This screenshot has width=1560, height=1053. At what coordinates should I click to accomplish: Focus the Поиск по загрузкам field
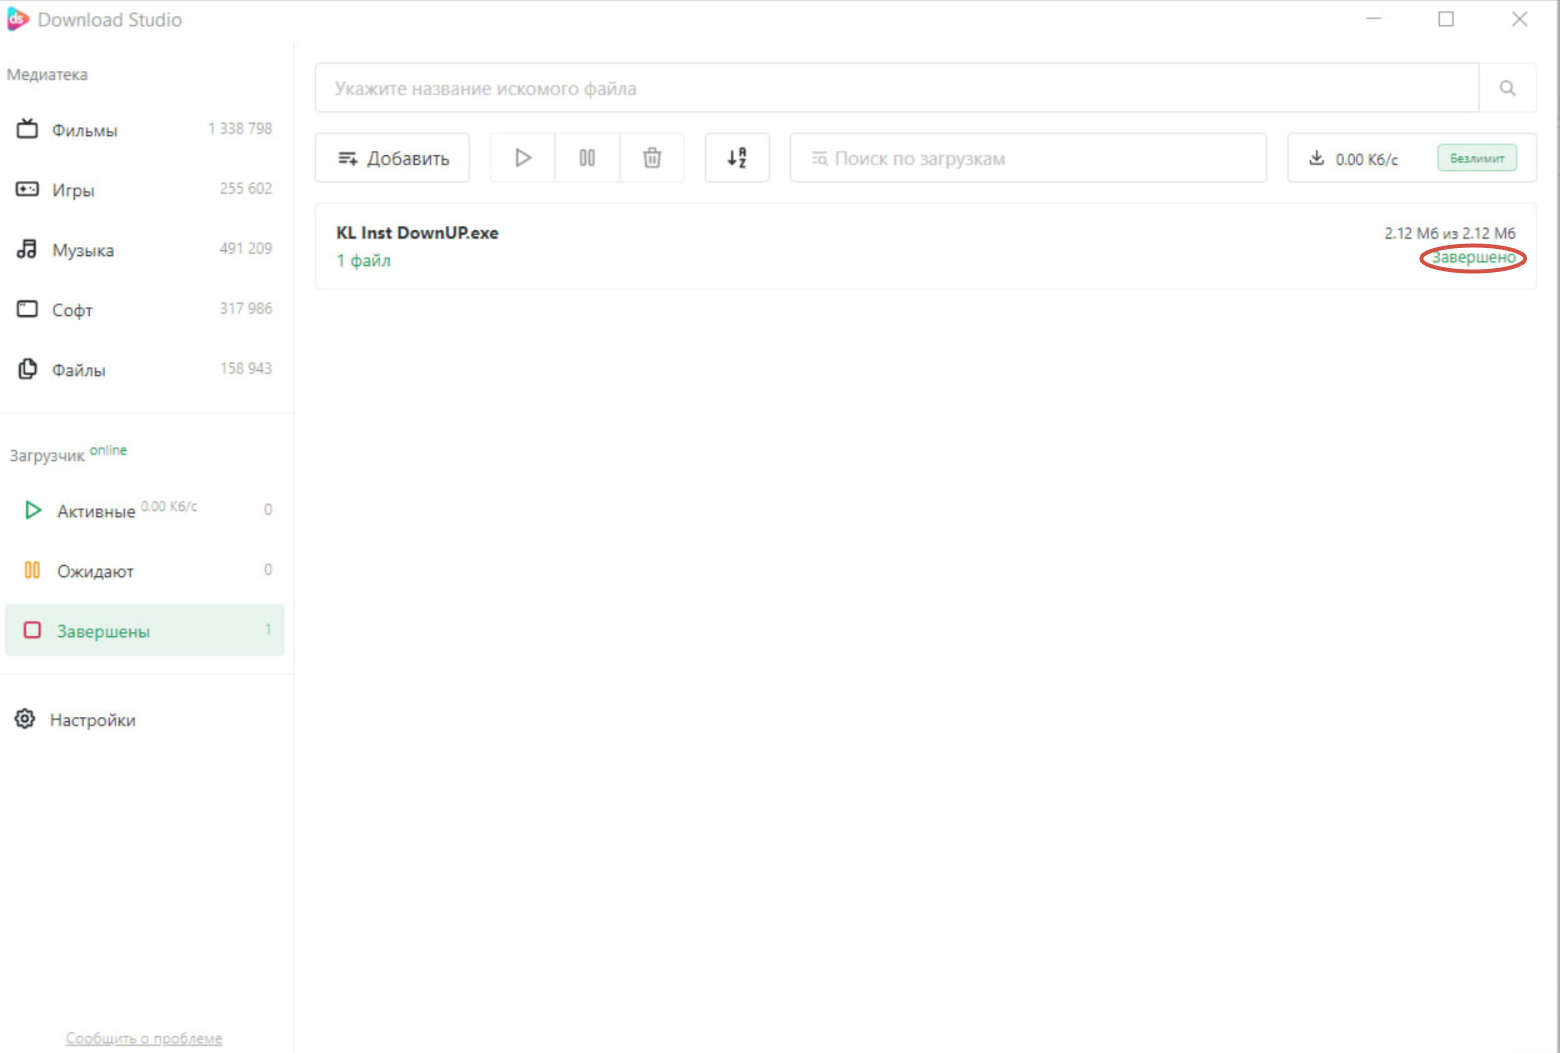coord(1028,158)
